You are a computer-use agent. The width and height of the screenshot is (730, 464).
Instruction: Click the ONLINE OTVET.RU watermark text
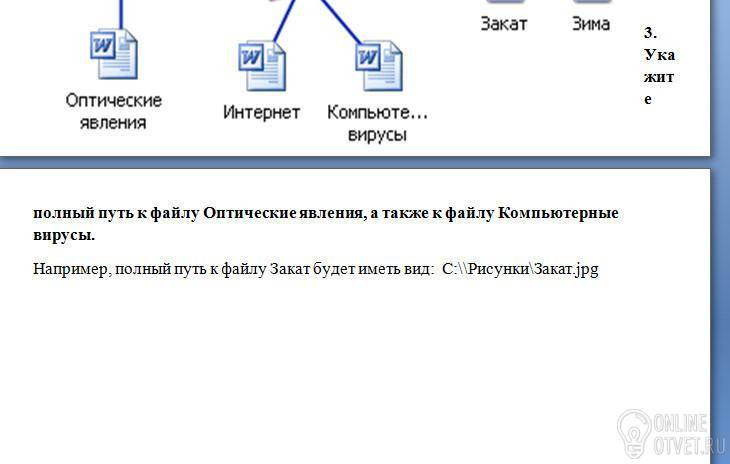pyautogui.click(x=689, y=434)
